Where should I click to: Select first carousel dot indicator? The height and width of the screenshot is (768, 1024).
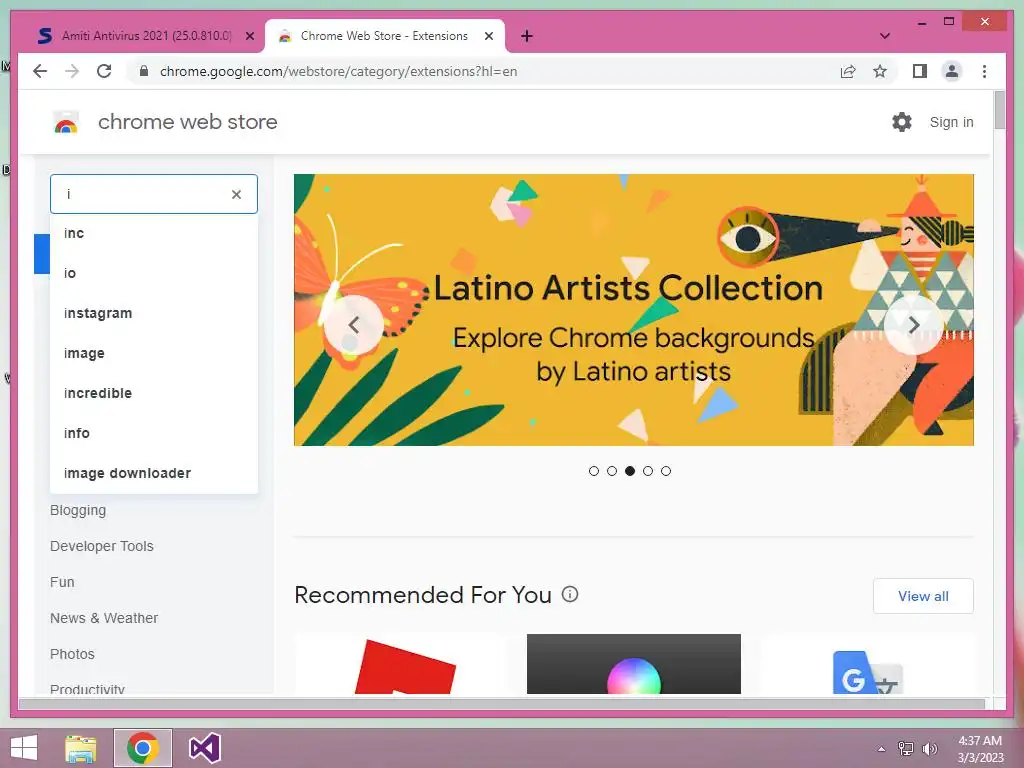pos(594,471)
